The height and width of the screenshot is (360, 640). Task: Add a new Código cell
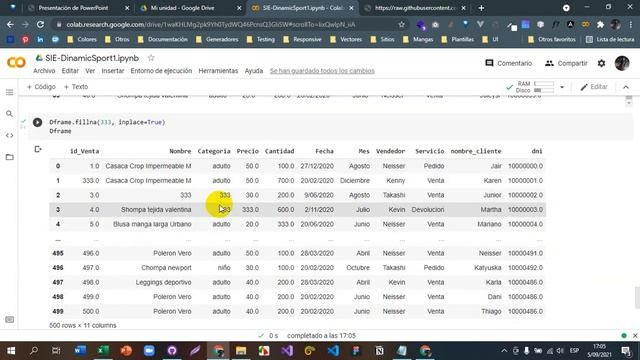41,87
